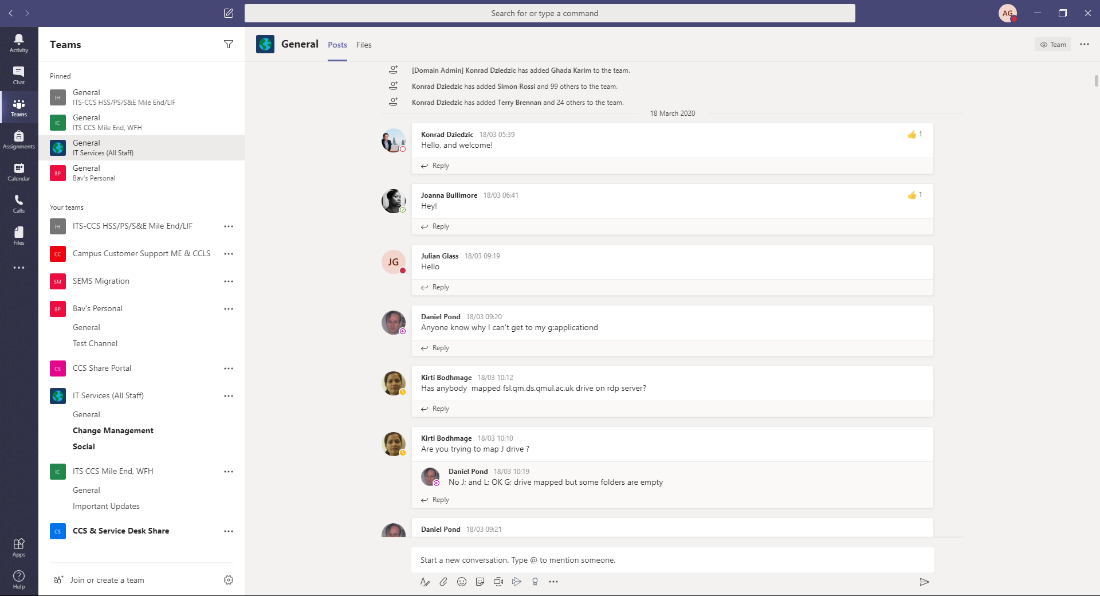Attach a file using the paperclip icon
1100x596 pixels.
443,581
